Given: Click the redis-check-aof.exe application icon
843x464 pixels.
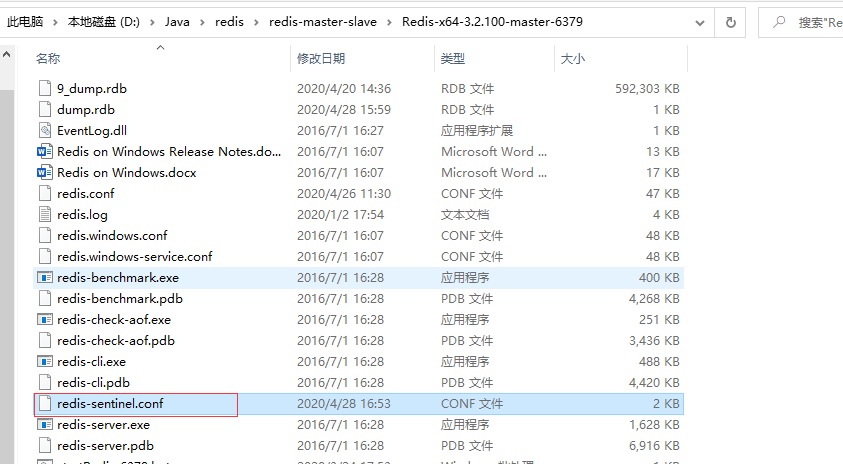Looking at the screenshot, I should pos(45,319).
